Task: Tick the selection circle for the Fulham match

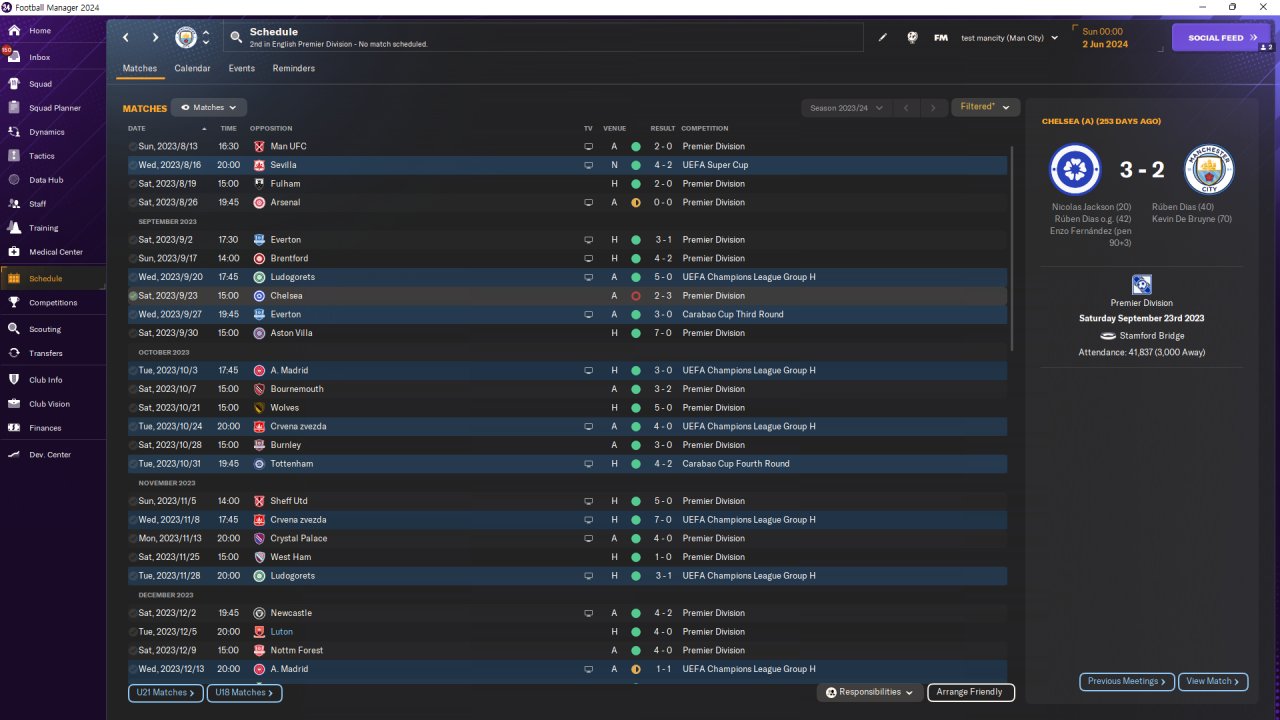Action: (x=133, y=184)
